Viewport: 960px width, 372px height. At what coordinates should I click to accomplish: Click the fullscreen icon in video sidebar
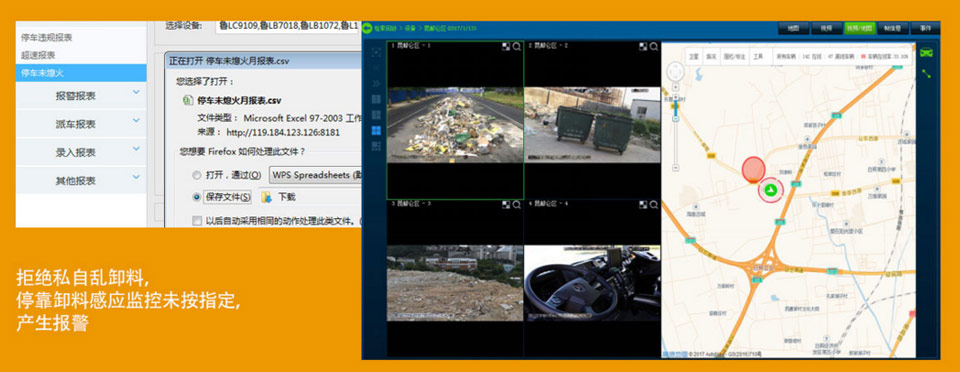click(x=376, y=53)
